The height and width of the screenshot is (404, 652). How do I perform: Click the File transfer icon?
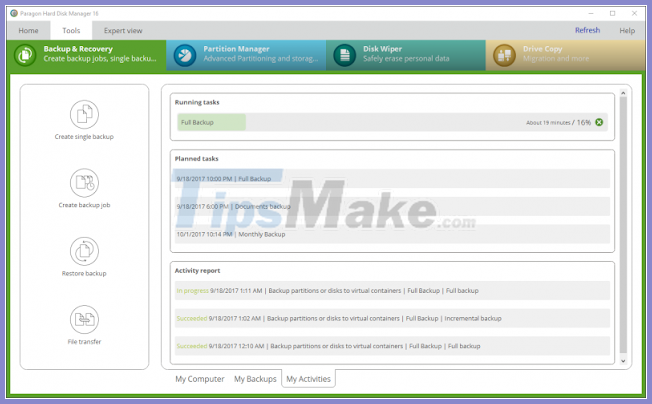click(84, 319)
